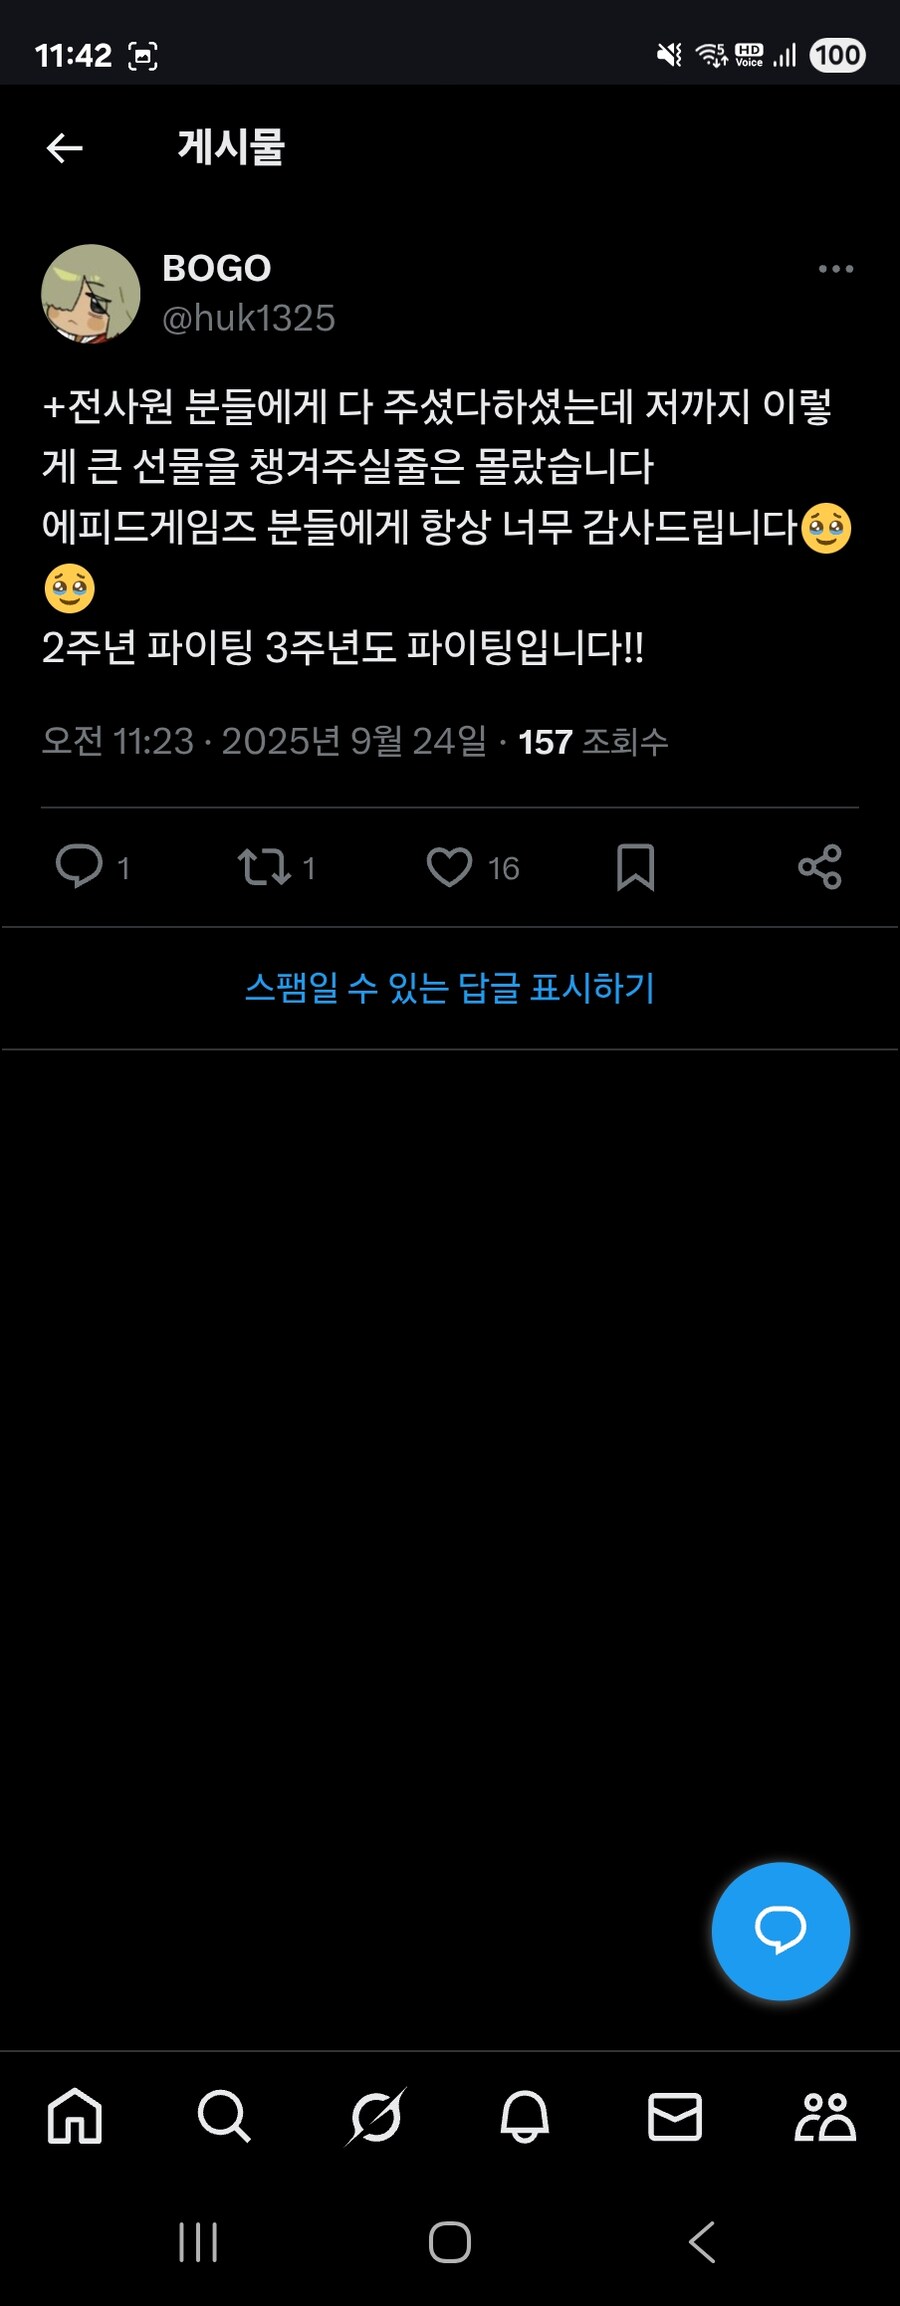
Task: Open the Notifications bell tab
Action: [x=525, y=2117]
